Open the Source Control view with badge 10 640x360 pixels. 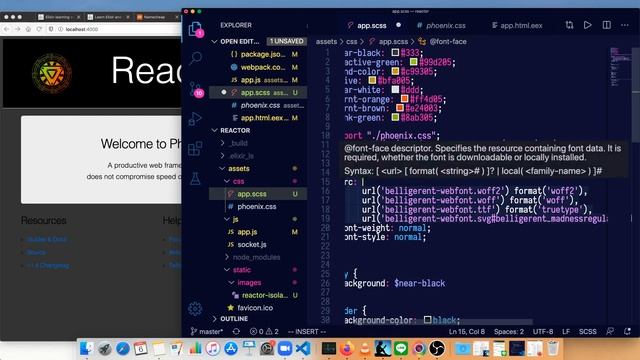click(x=196, y=89)
